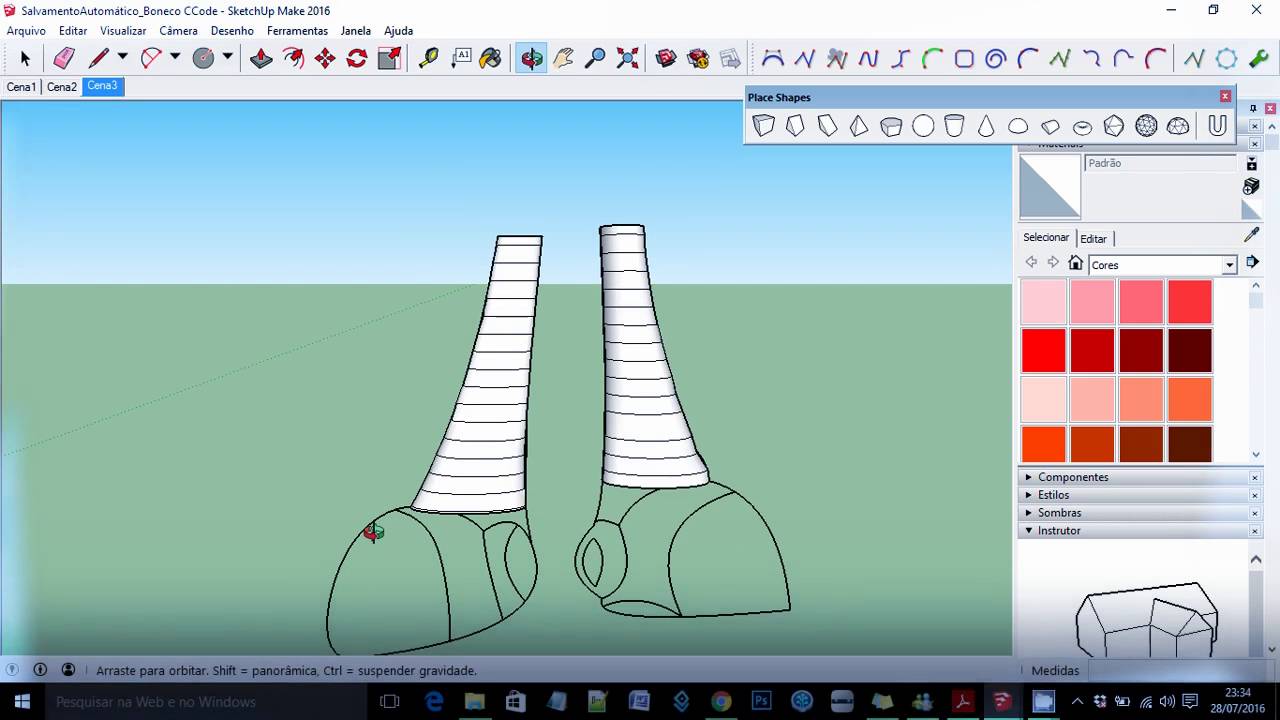Viewport: 1280px width, 720px height.
Task: Place a geodesic sphere shape
Action: (x=1146, y=126)
